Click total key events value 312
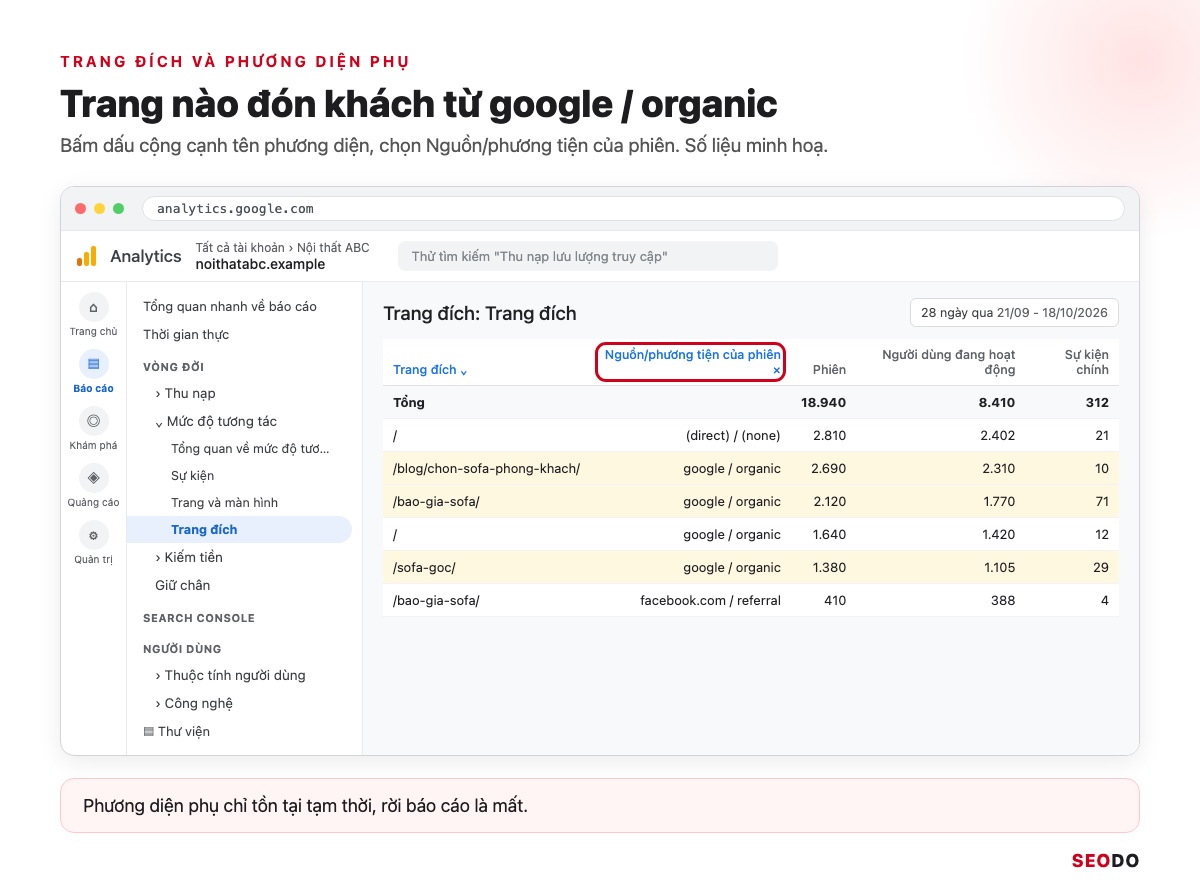This screenshot has width=1200, height=893. pyautogui.click(x=1097, y=402)
